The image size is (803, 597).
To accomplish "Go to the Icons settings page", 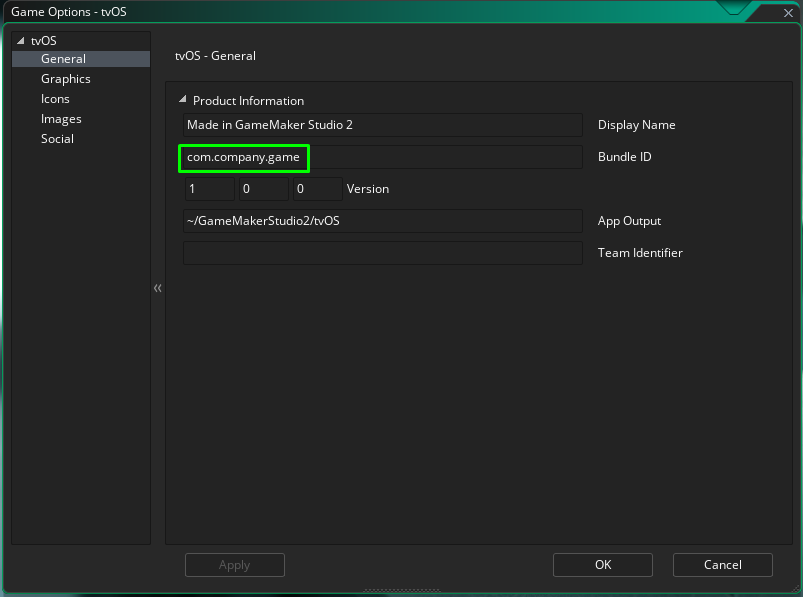I will click(55, 99).
